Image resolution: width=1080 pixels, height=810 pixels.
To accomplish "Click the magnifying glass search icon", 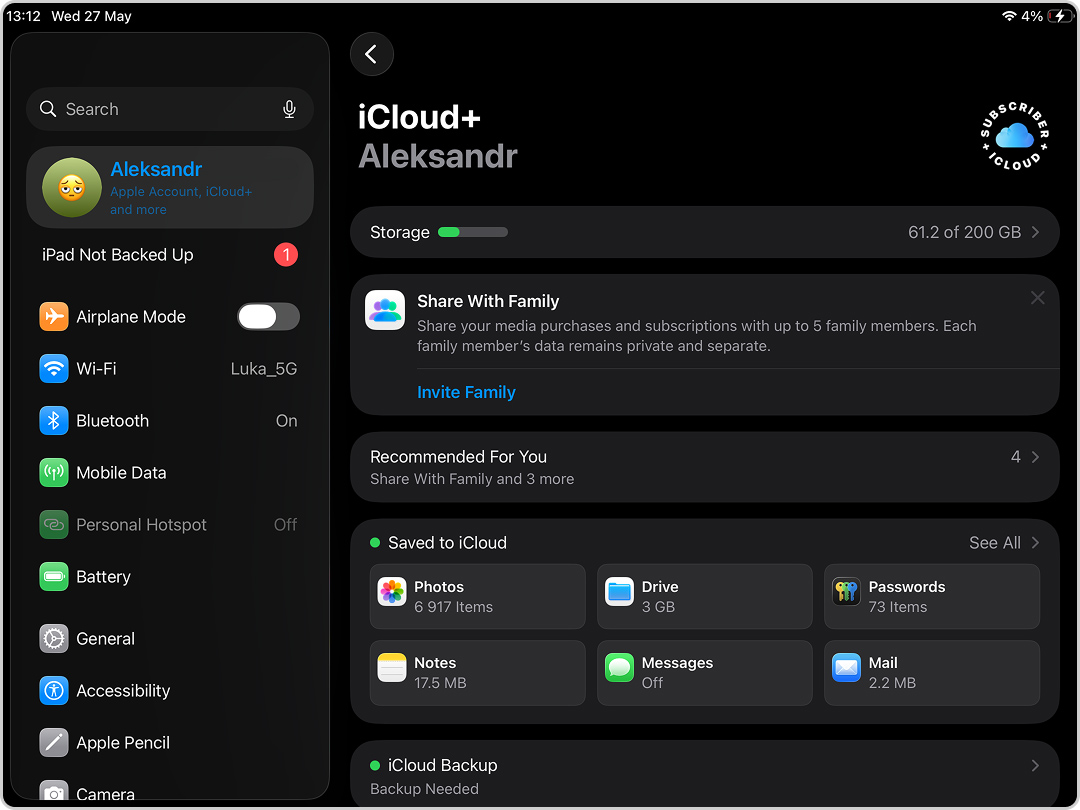I will (x=48, y=109).
